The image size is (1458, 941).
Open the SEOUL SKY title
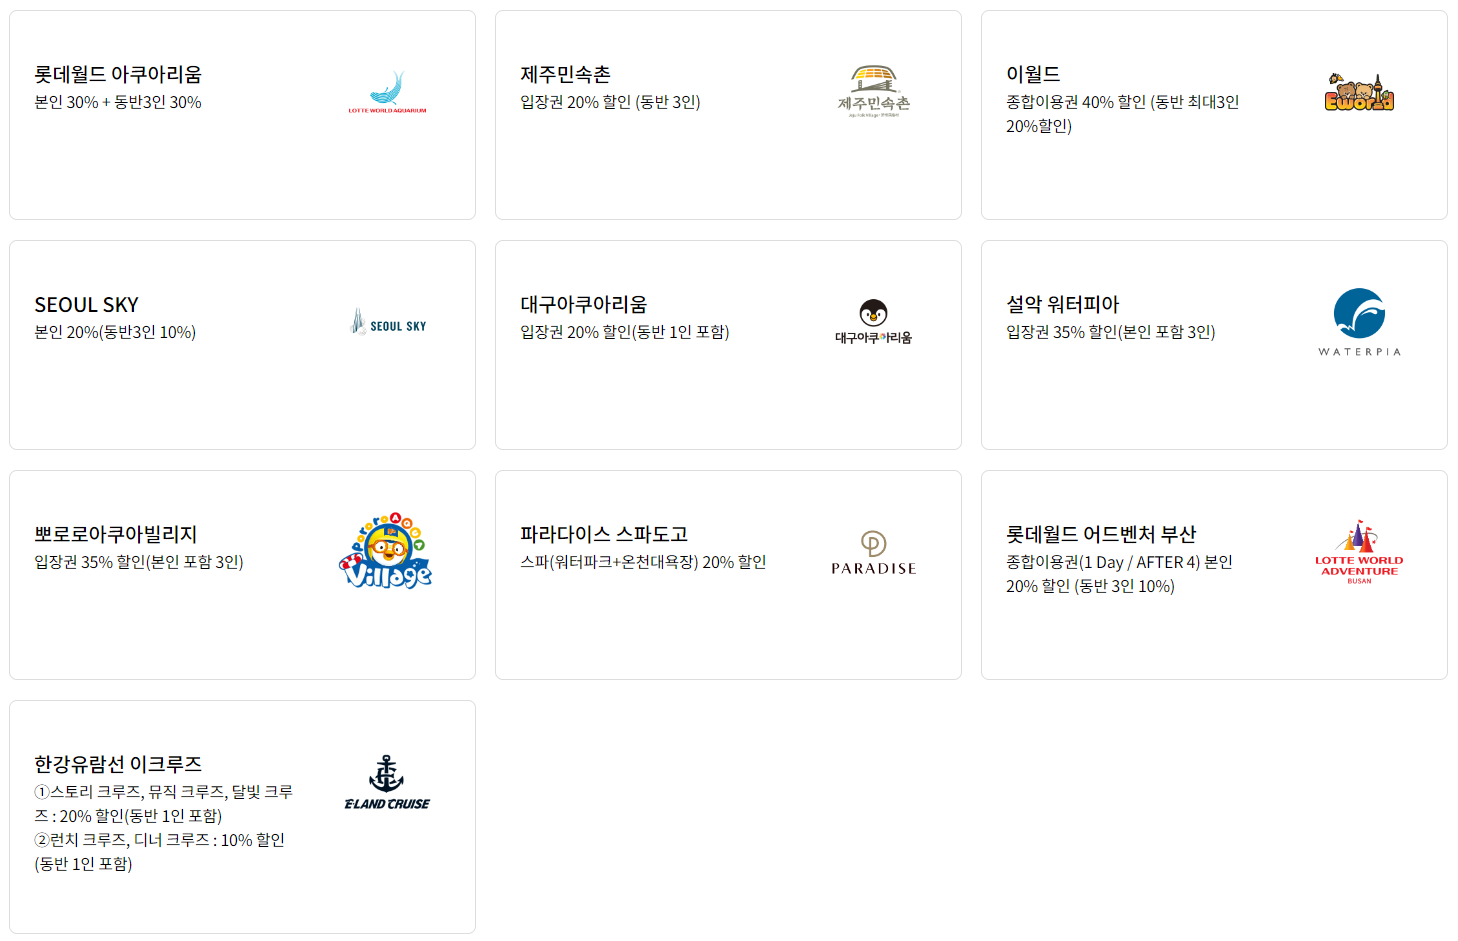coord(86,305)
